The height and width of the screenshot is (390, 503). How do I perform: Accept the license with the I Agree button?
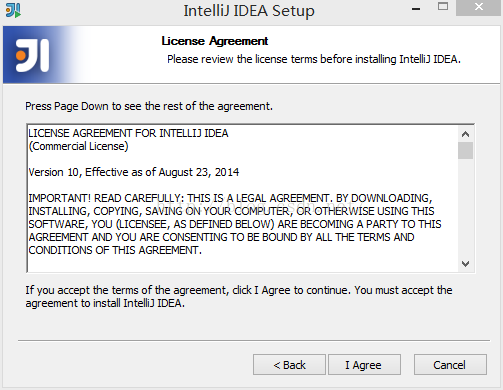coord(364,365)
